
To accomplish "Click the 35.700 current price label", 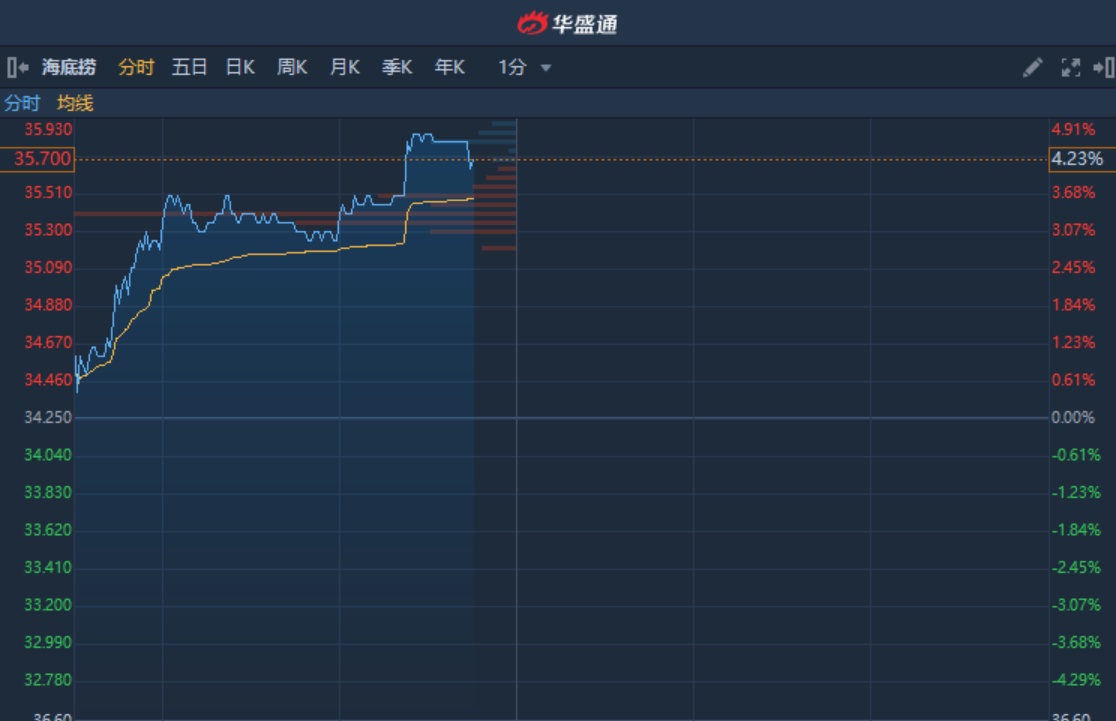I will (37, 159).
